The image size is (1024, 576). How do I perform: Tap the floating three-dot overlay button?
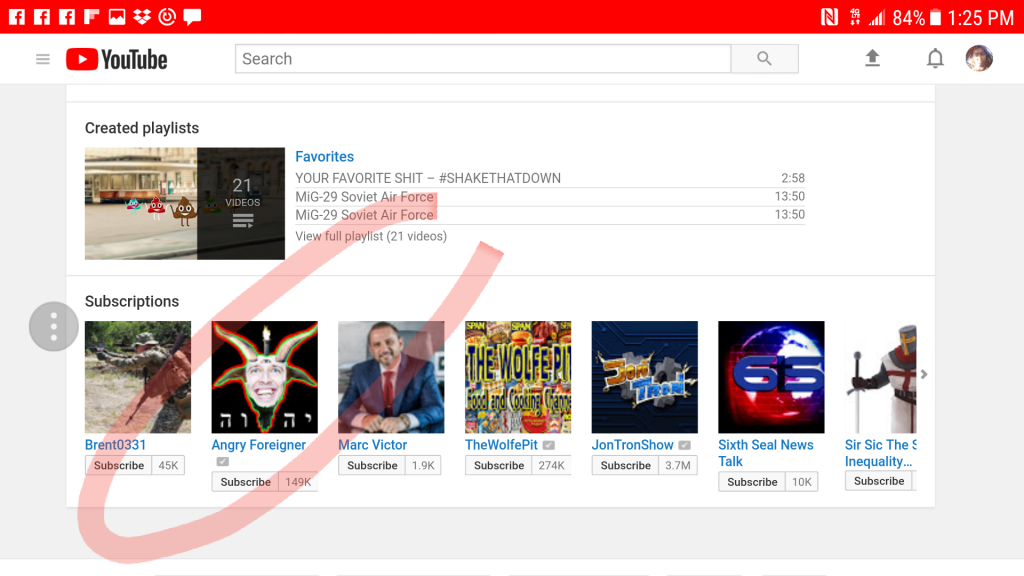54,327
